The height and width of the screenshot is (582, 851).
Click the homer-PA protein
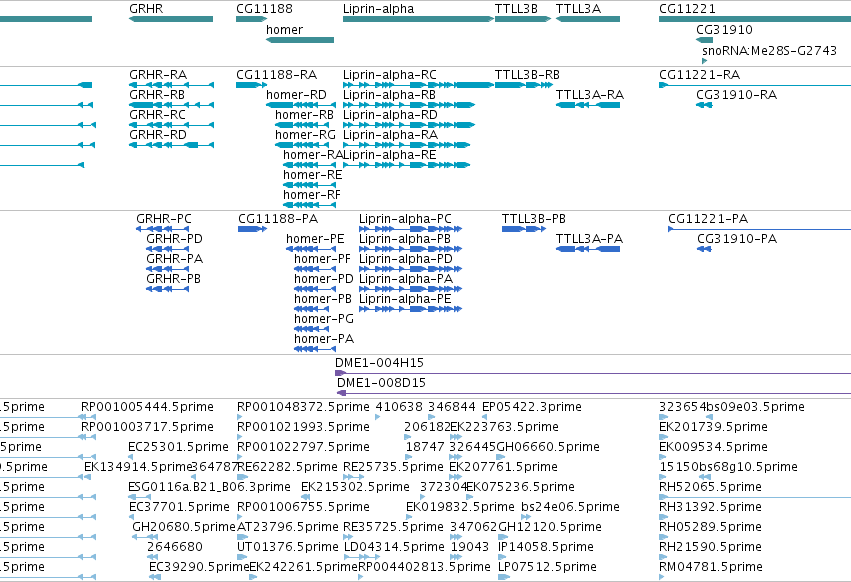click(x=314, y=349)
